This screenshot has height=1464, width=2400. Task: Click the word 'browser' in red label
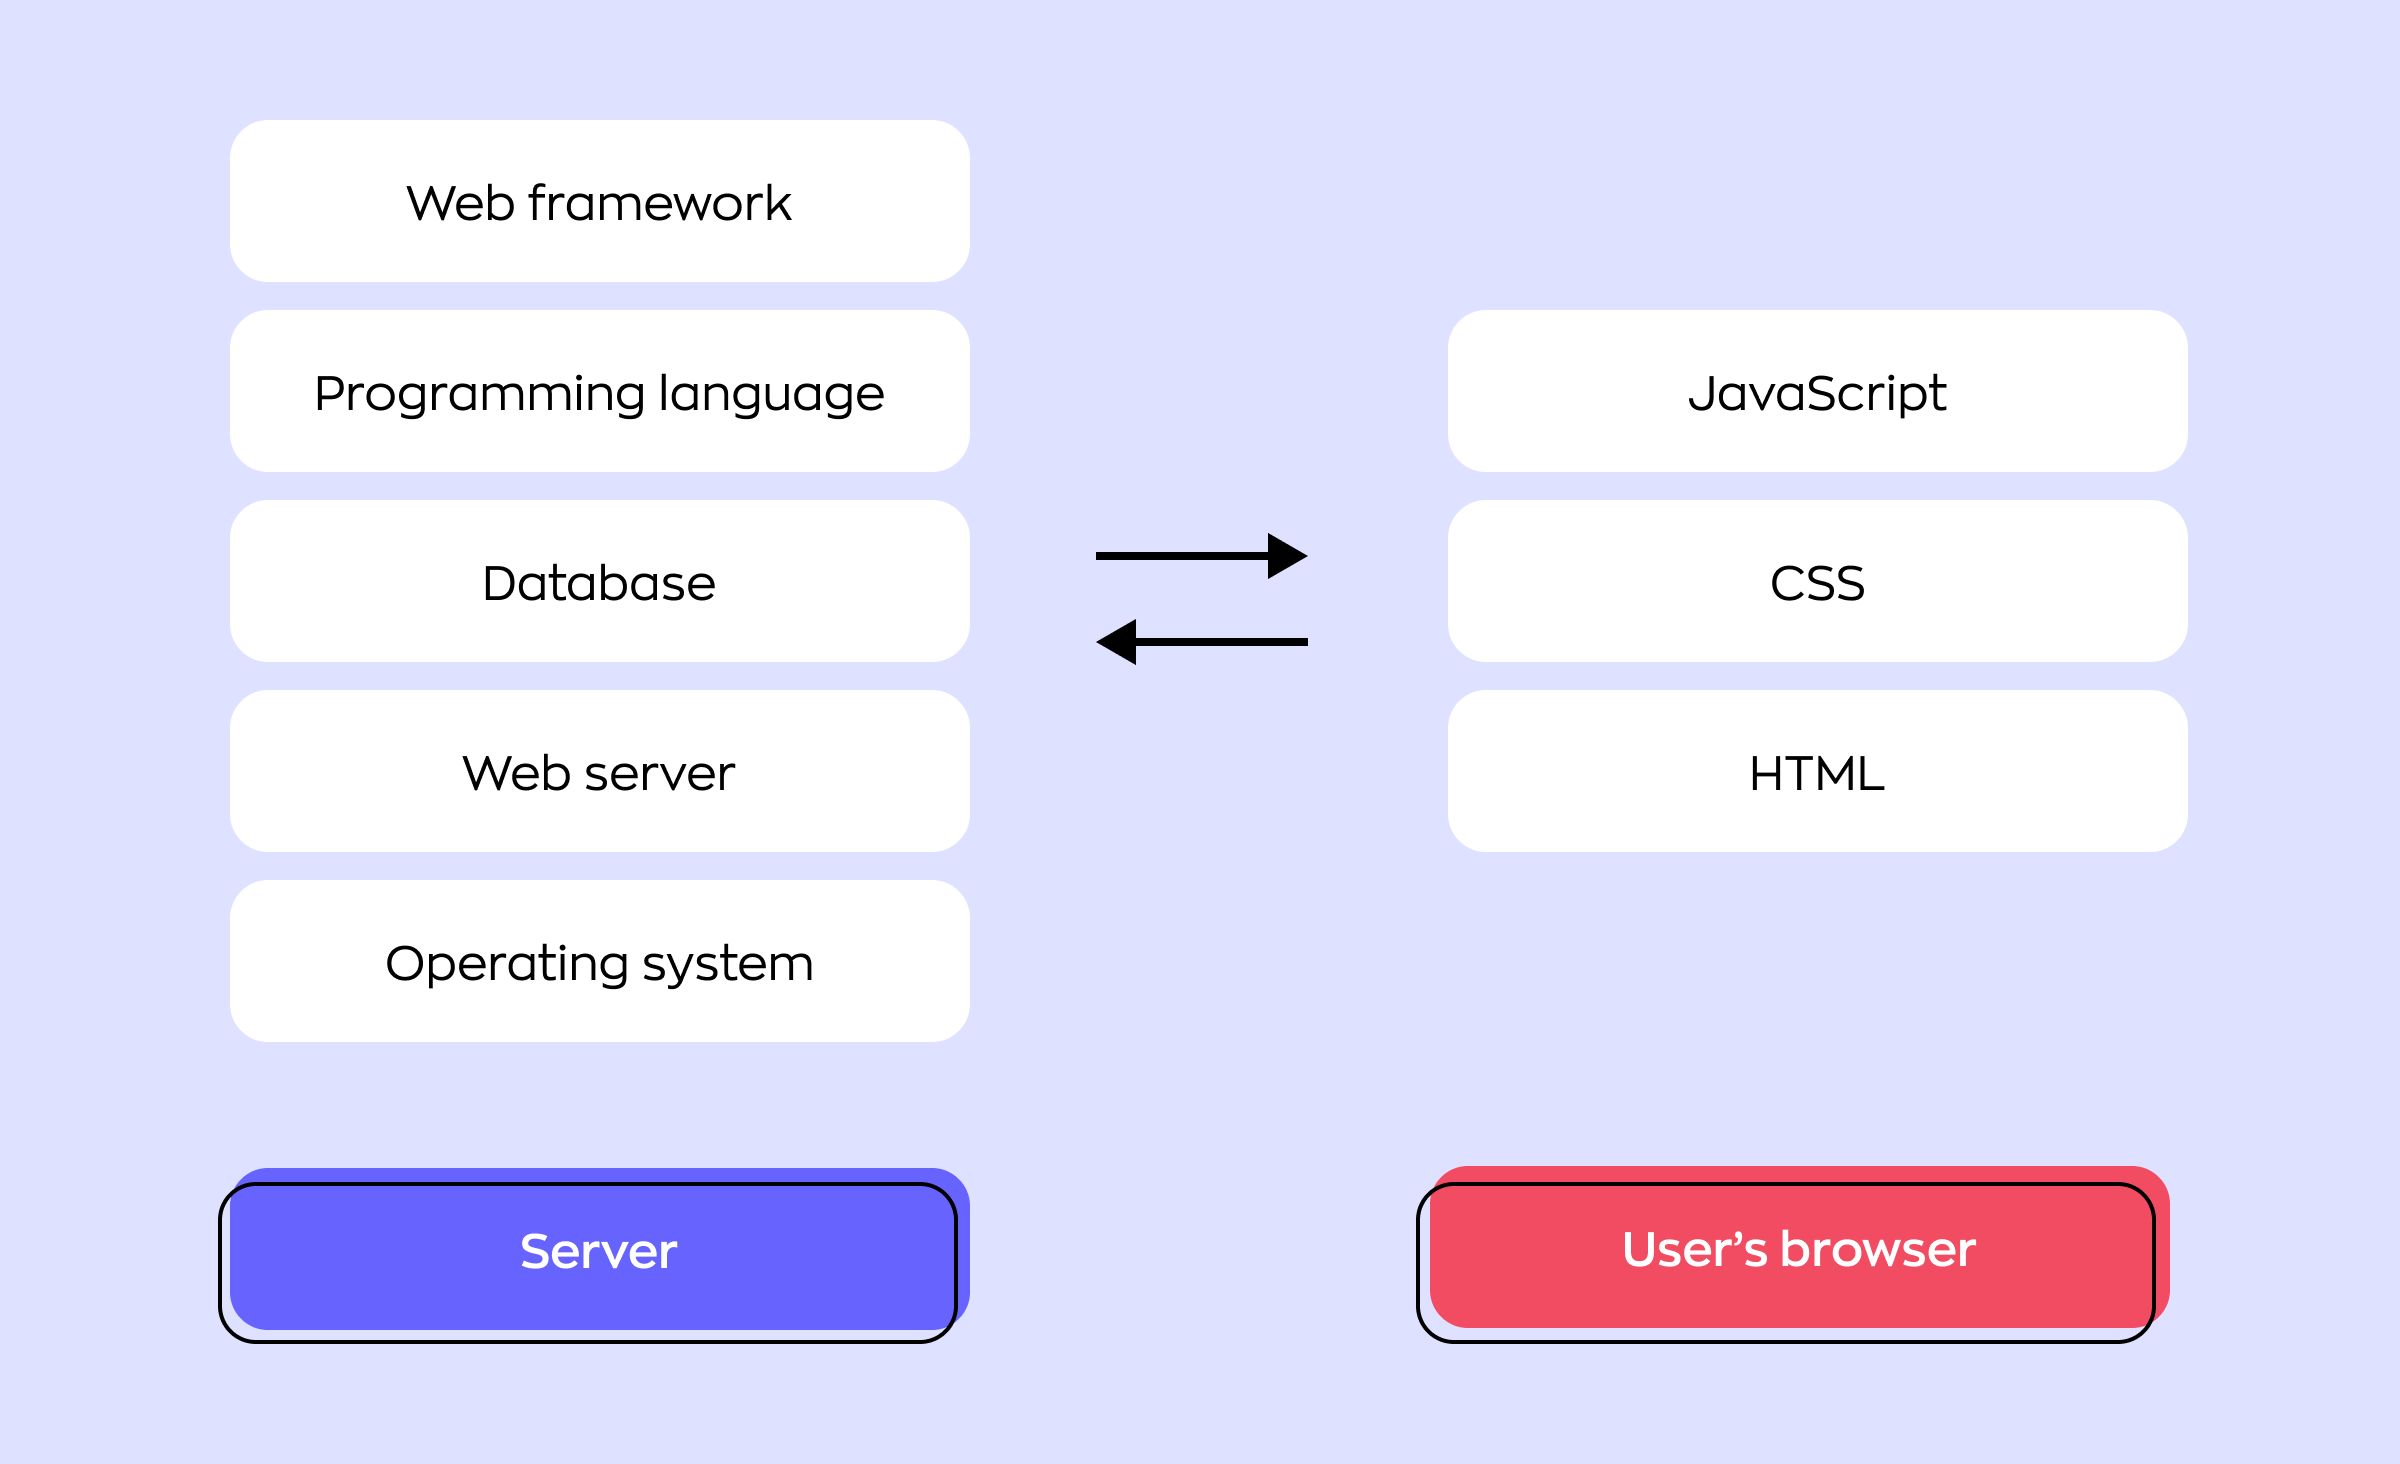point(1878,1250)
